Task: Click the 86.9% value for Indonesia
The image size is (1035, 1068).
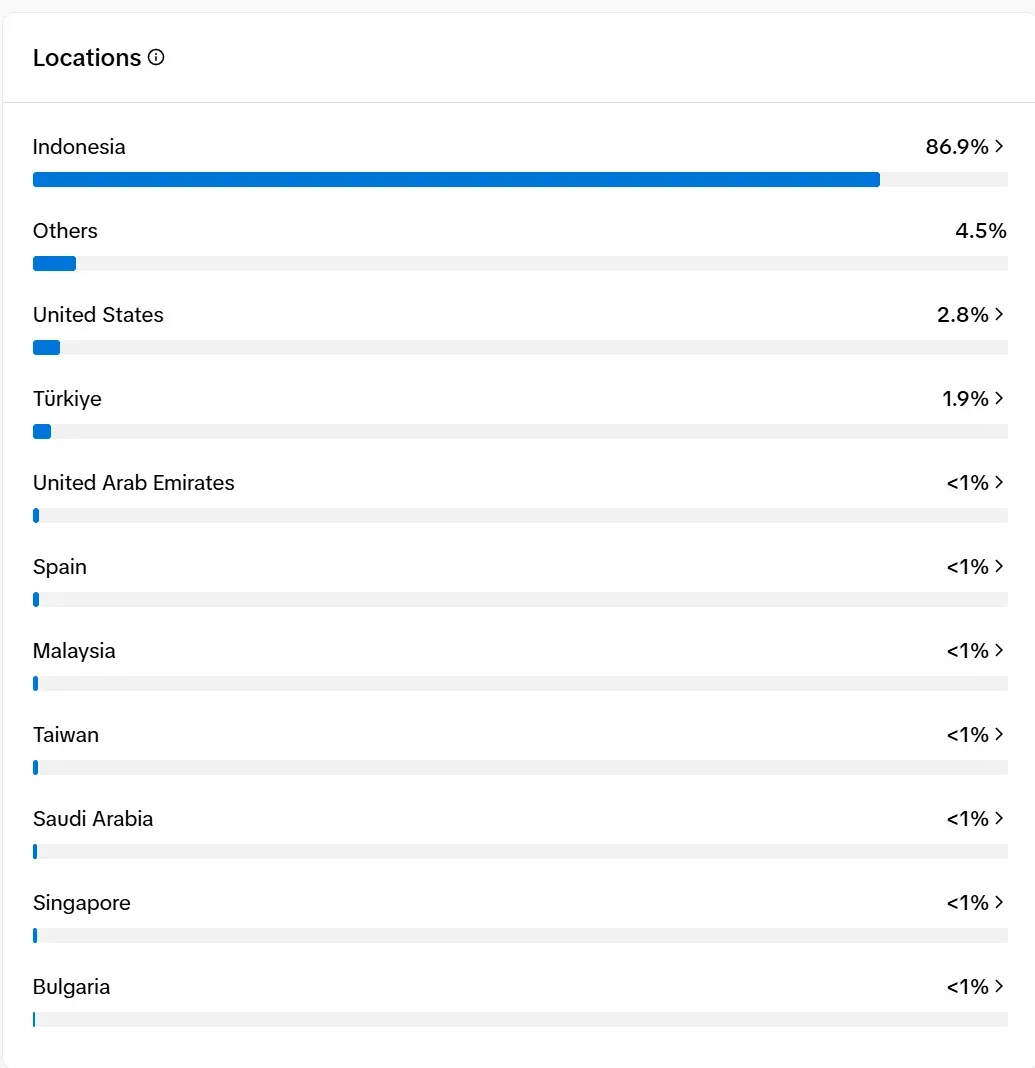Action: [956, 147]
